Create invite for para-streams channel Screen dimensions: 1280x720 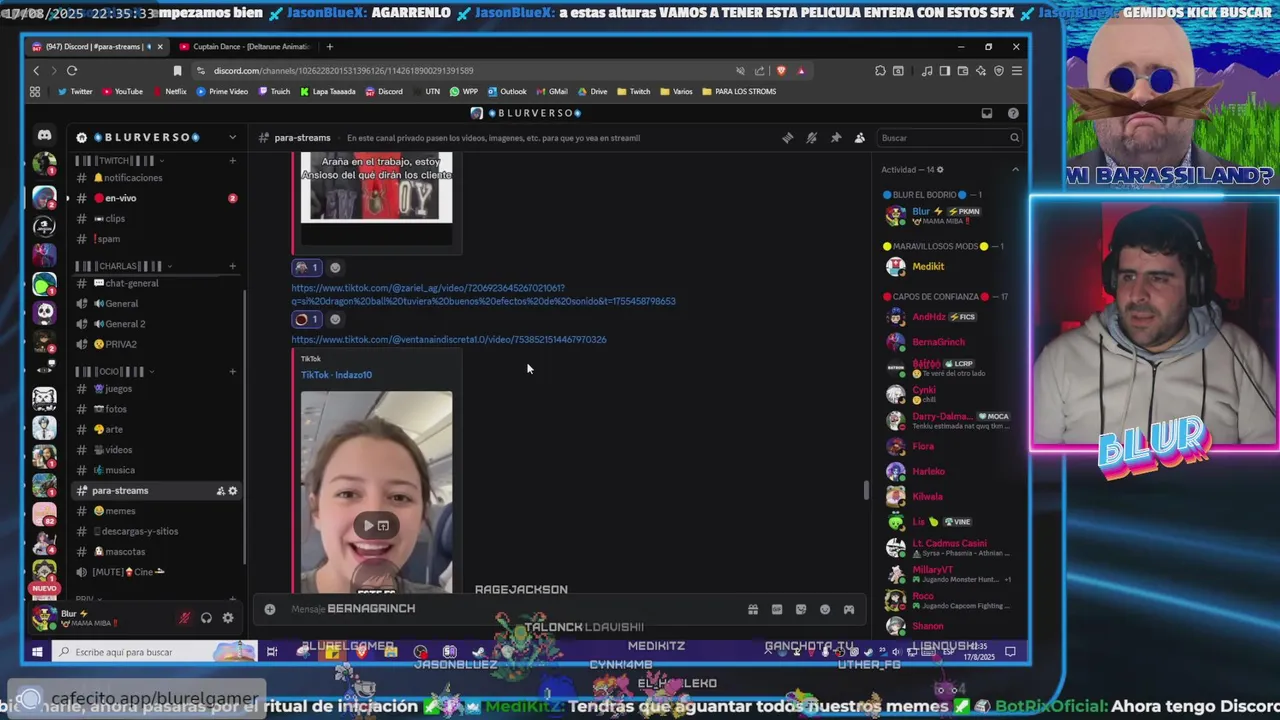tap(220, 491)
